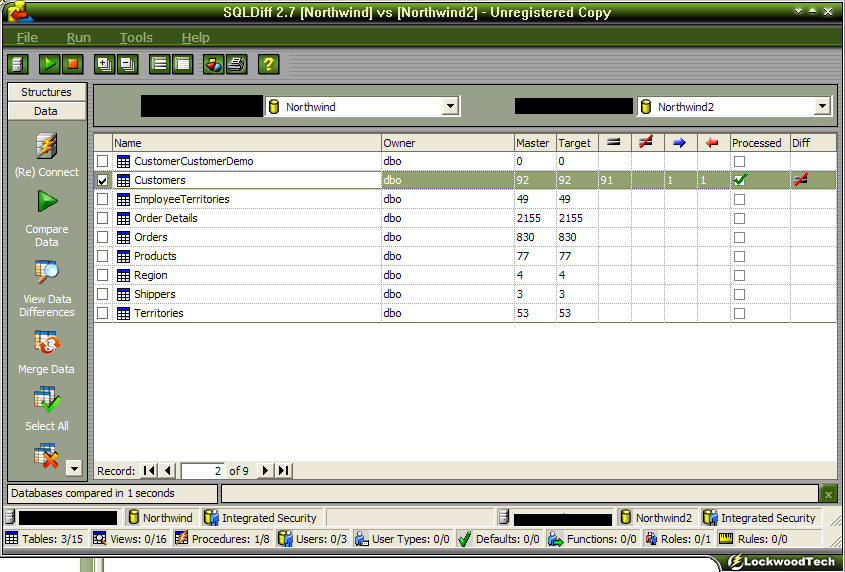845x572 pixels.
Task: Switch to the Data tab
Action: tap(46, 111)
